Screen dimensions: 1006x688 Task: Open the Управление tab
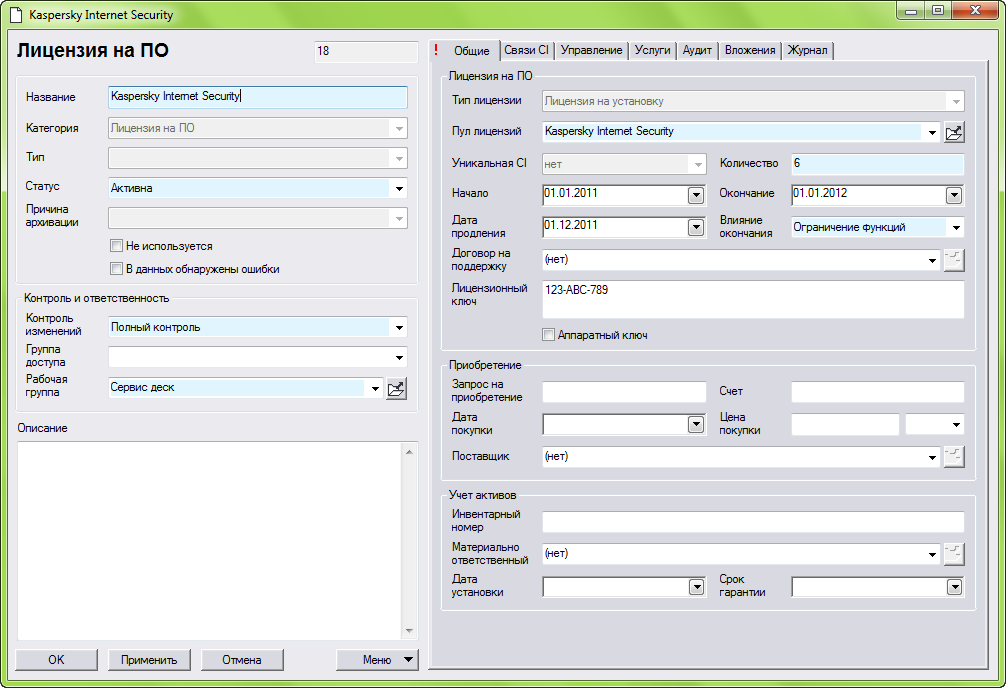(x=591, y=50)
